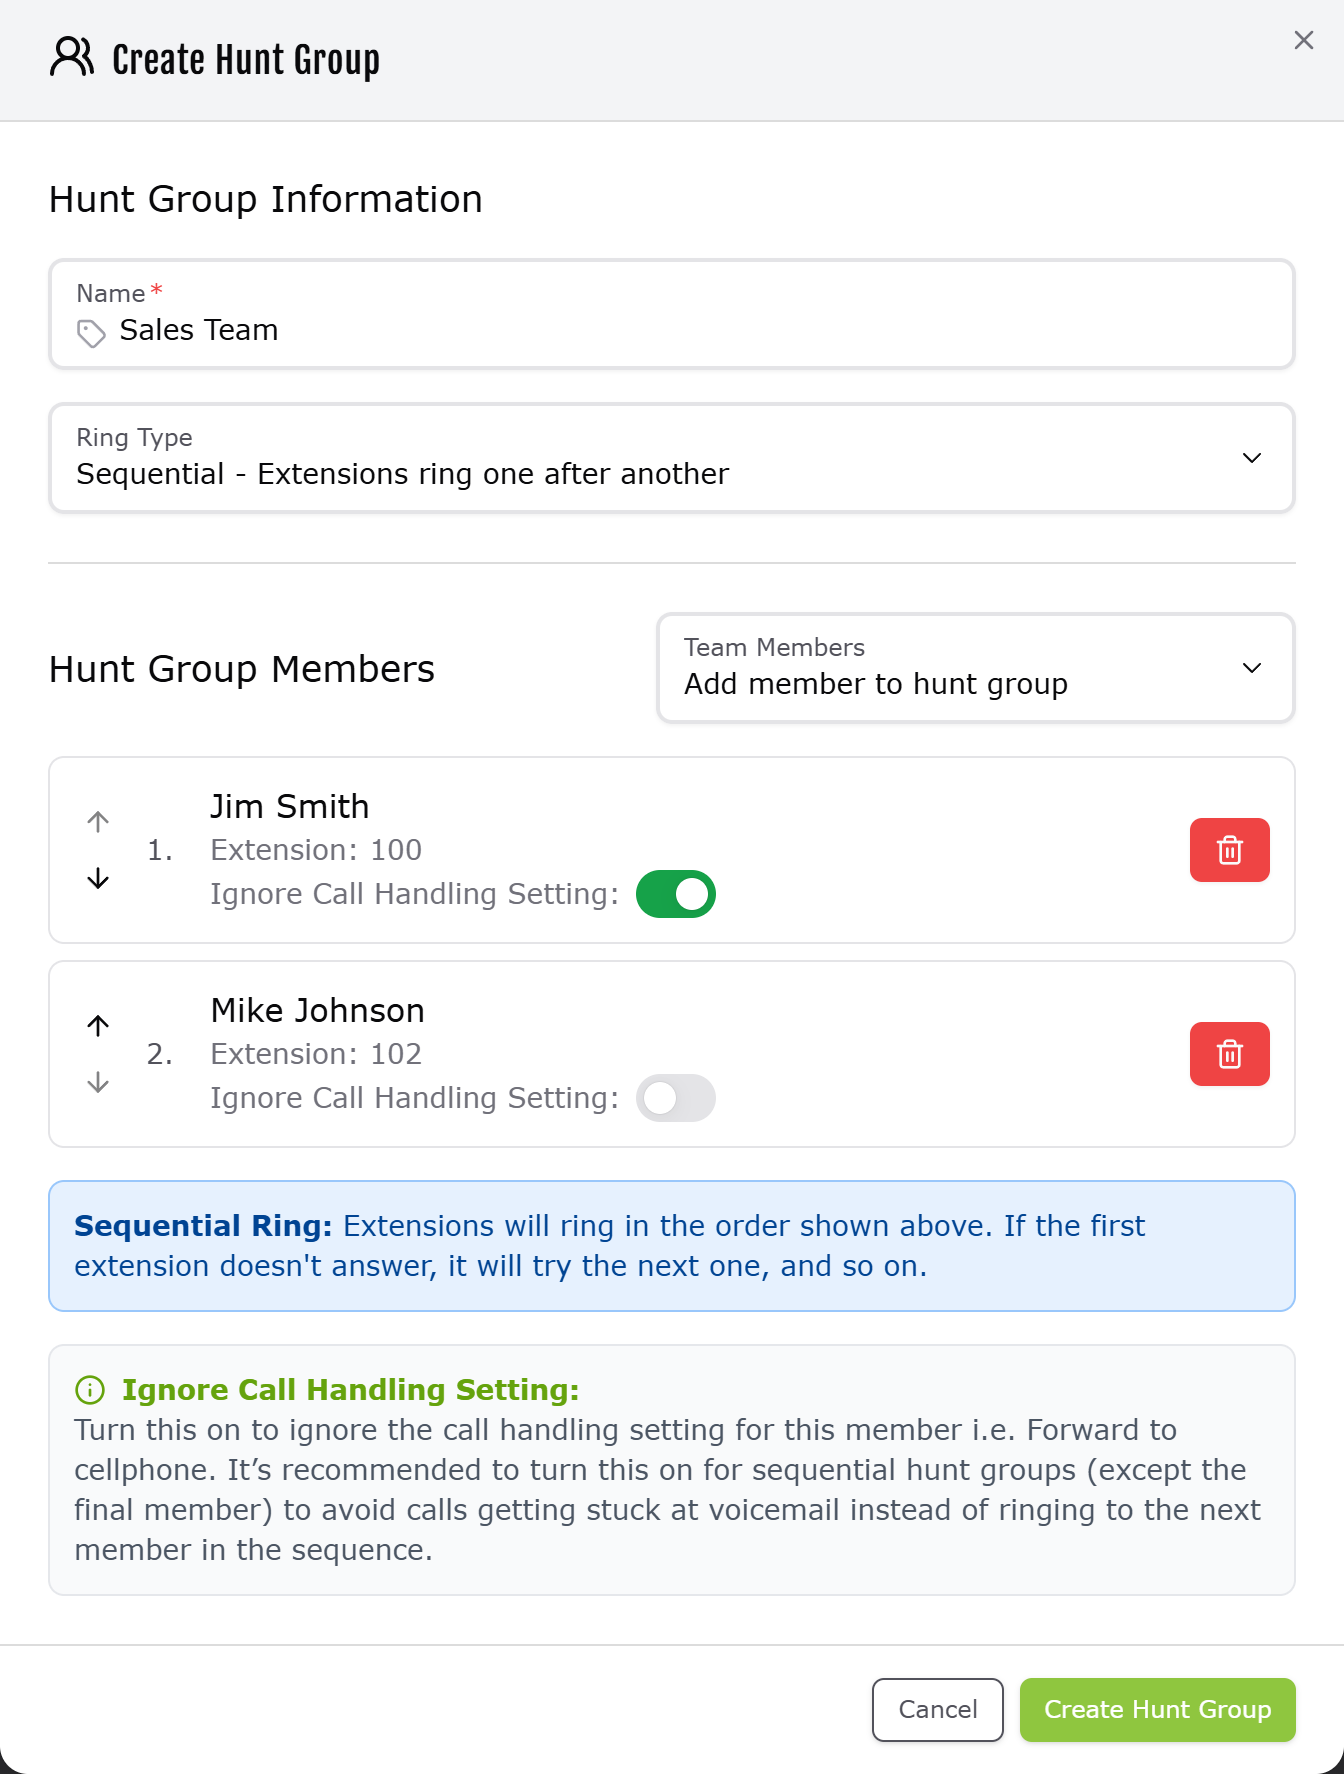Open the Ring Type dropdown

670,457
